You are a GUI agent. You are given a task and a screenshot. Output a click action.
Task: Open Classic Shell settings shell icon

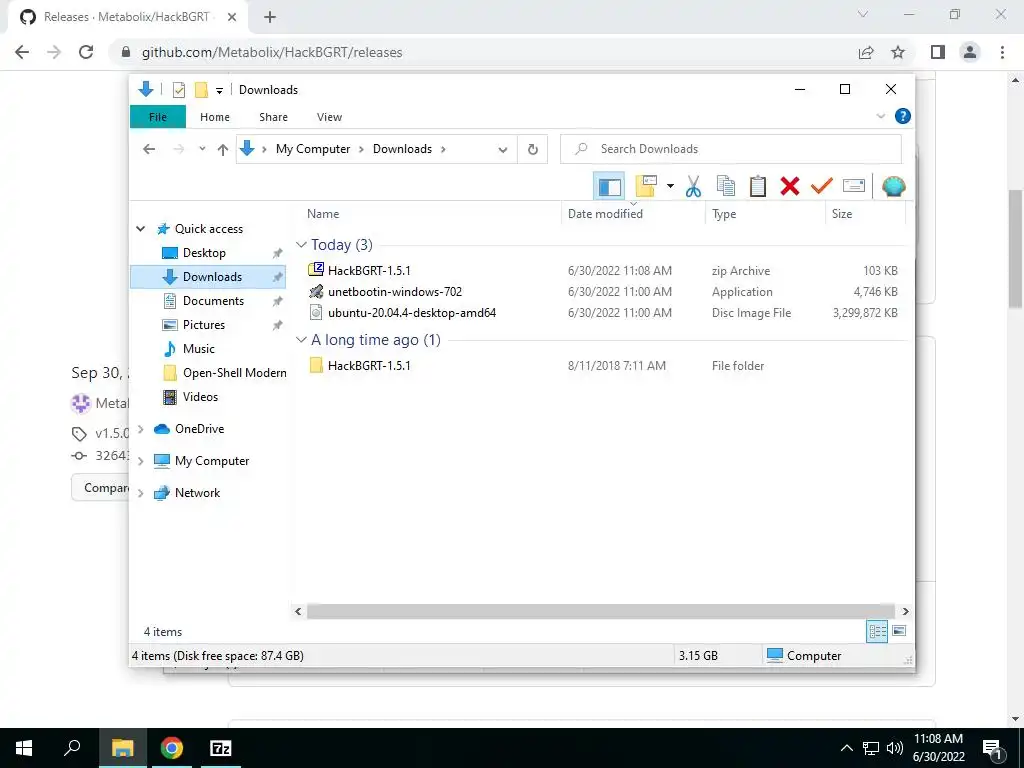pyautogui.click(x=893, y=187)
